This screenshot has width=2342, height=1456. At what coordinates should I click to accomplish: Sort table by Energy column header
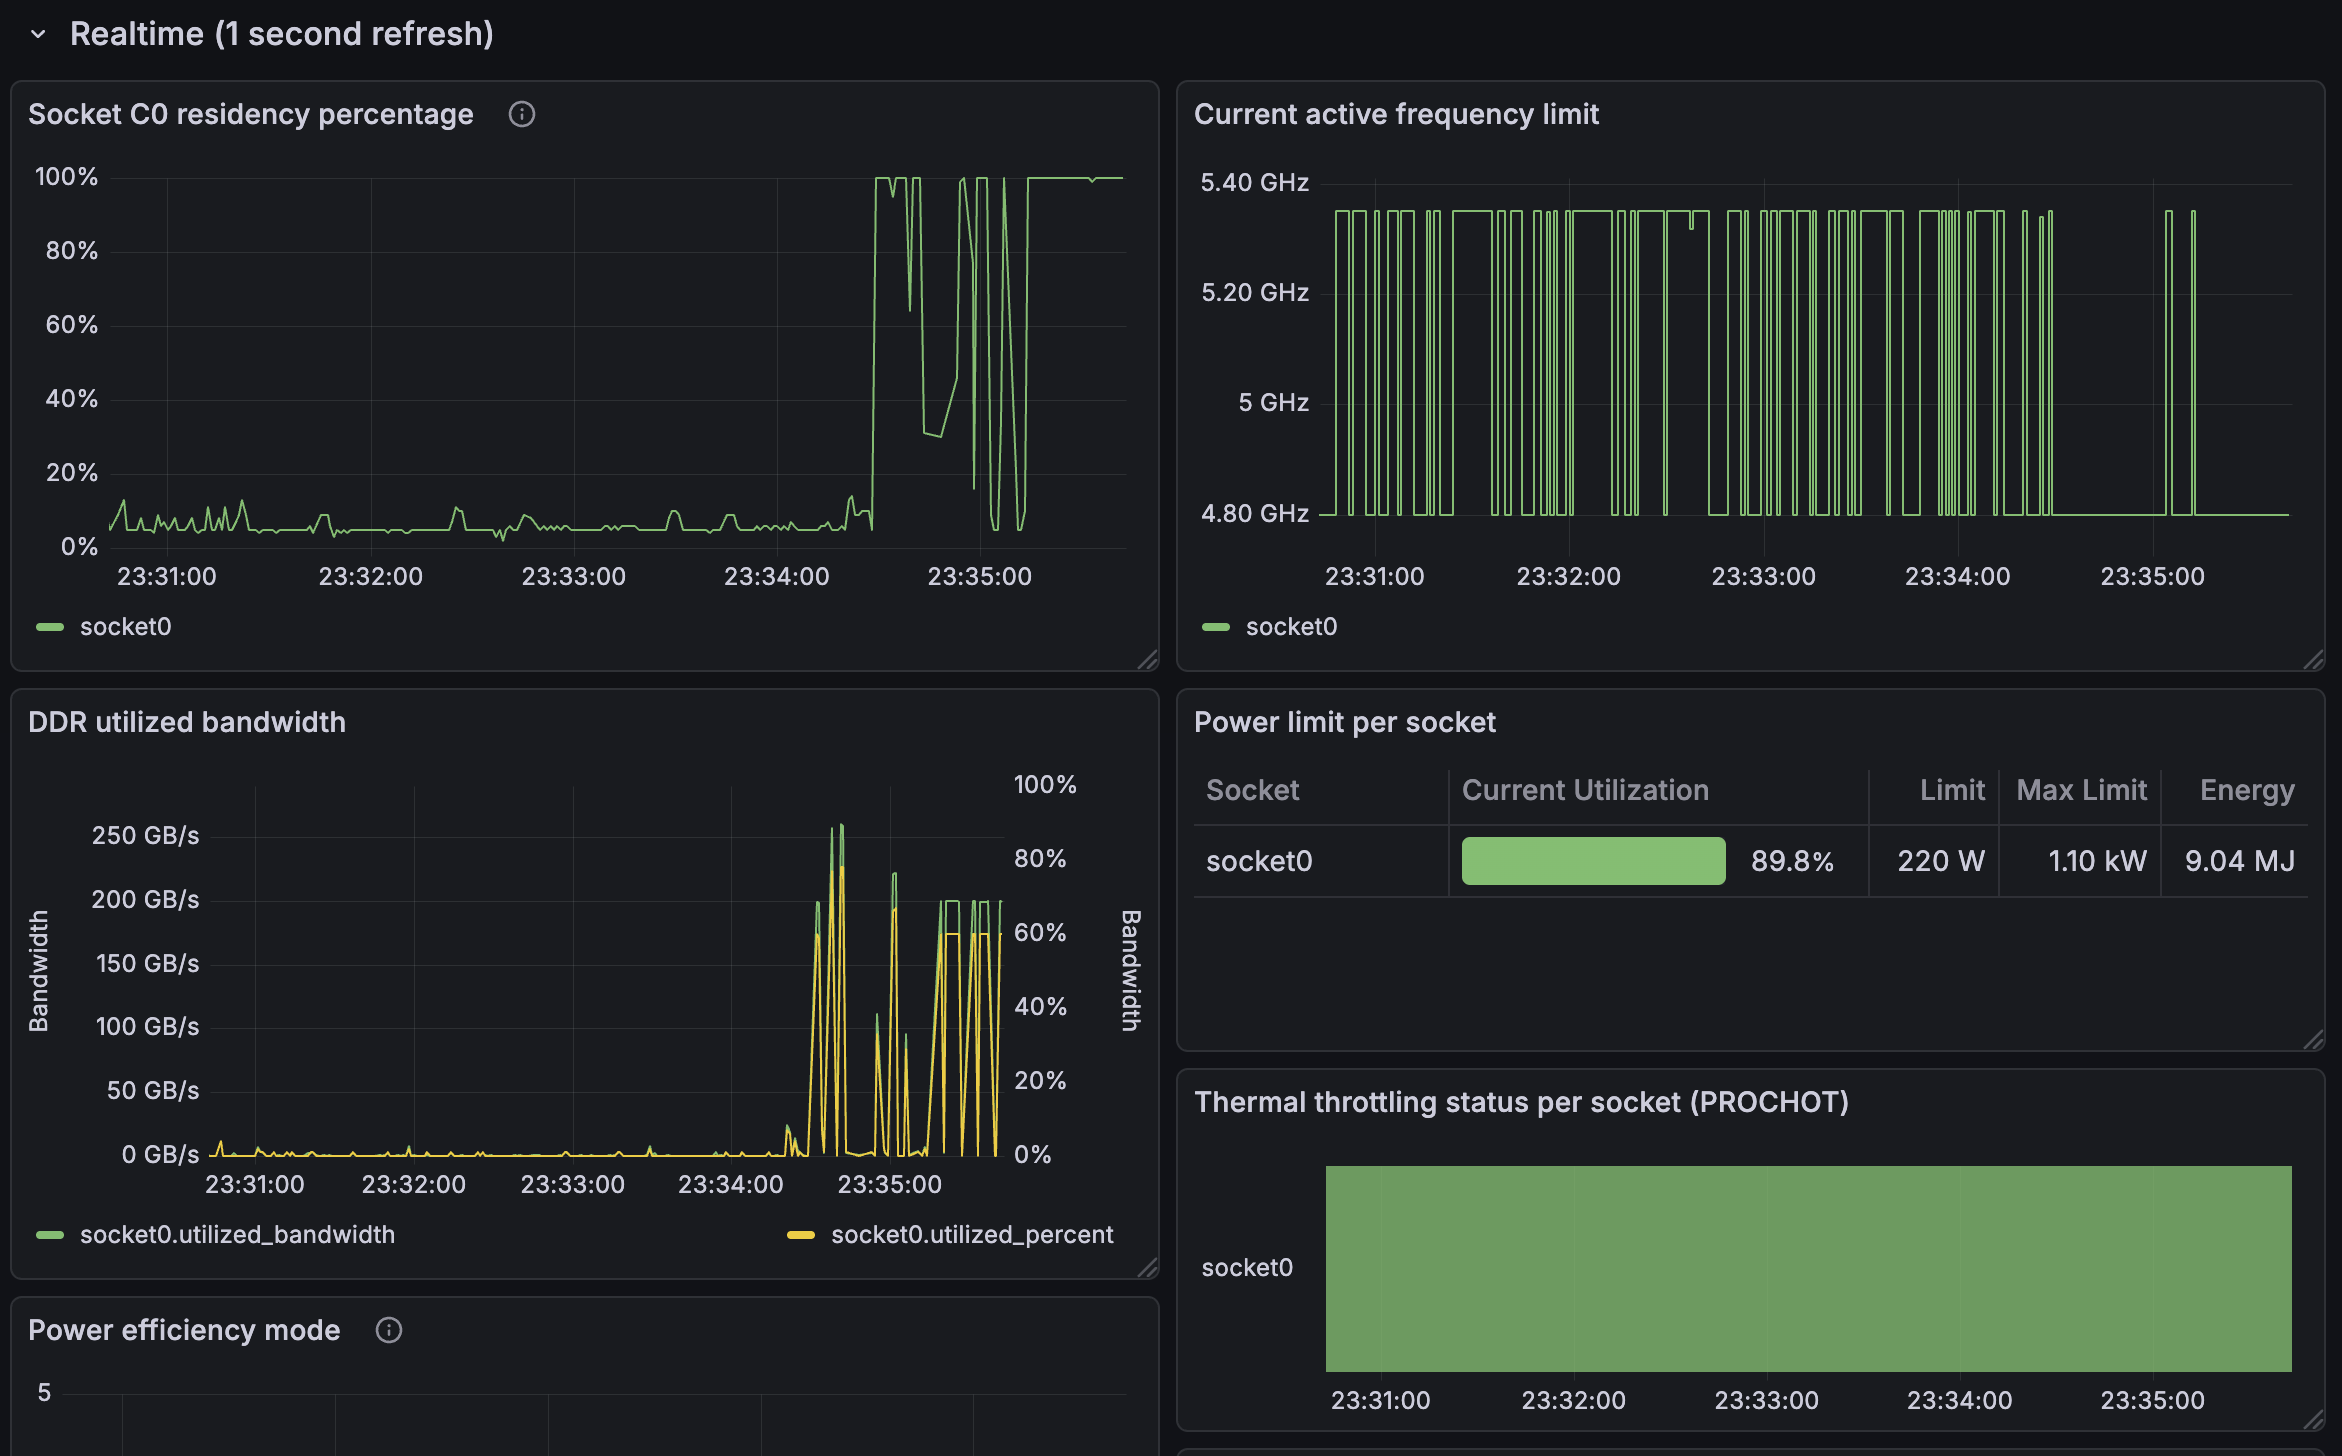pos(2246,790)
